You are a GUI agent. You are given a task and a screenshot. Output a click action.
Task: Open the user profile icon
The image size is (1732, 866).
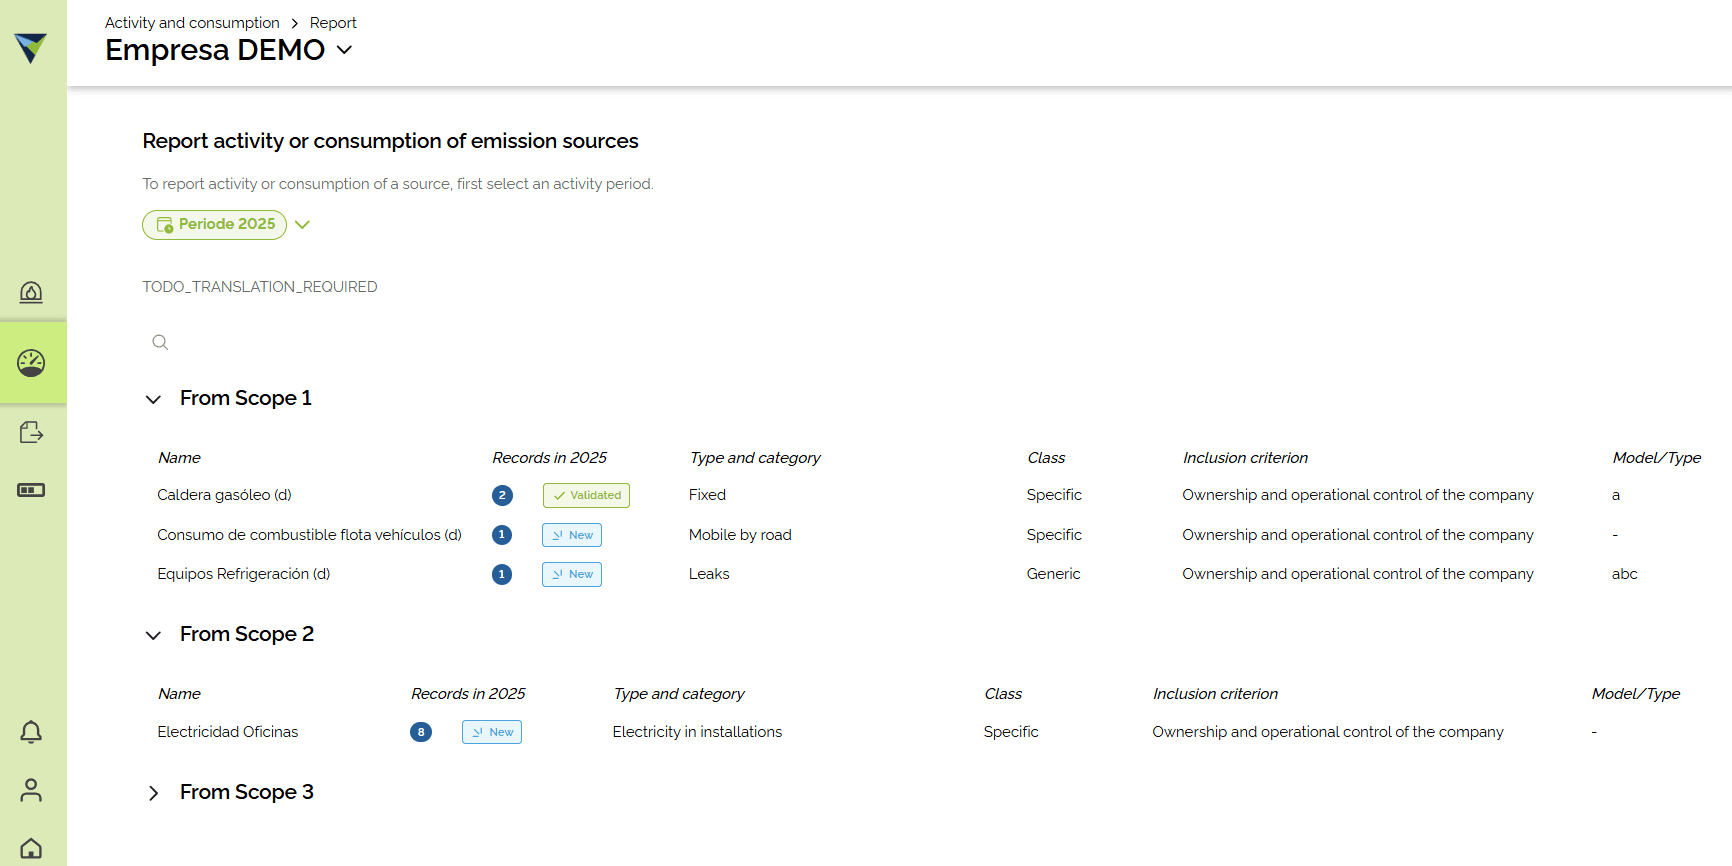[31, 790]
